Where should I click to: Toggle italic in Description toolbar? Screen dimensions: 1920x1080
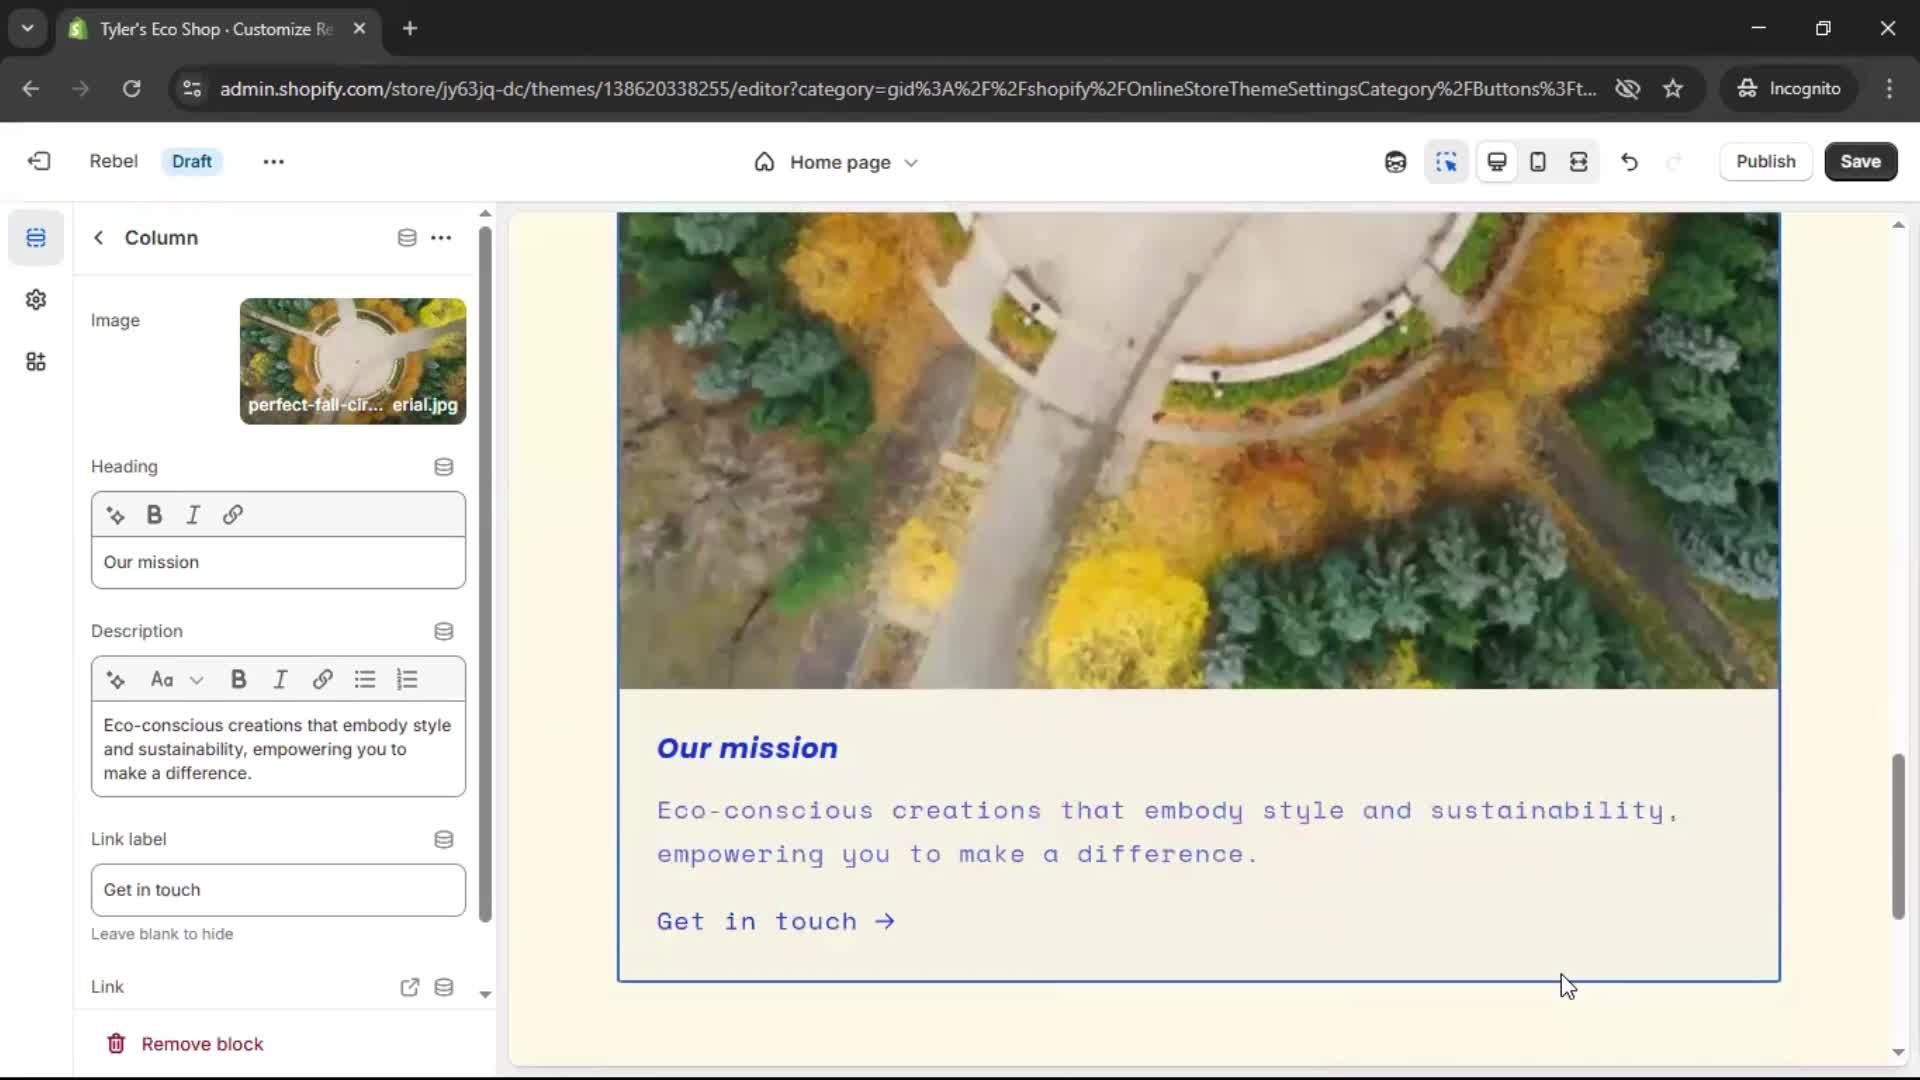pyautogui.click(x=280, y=680)
